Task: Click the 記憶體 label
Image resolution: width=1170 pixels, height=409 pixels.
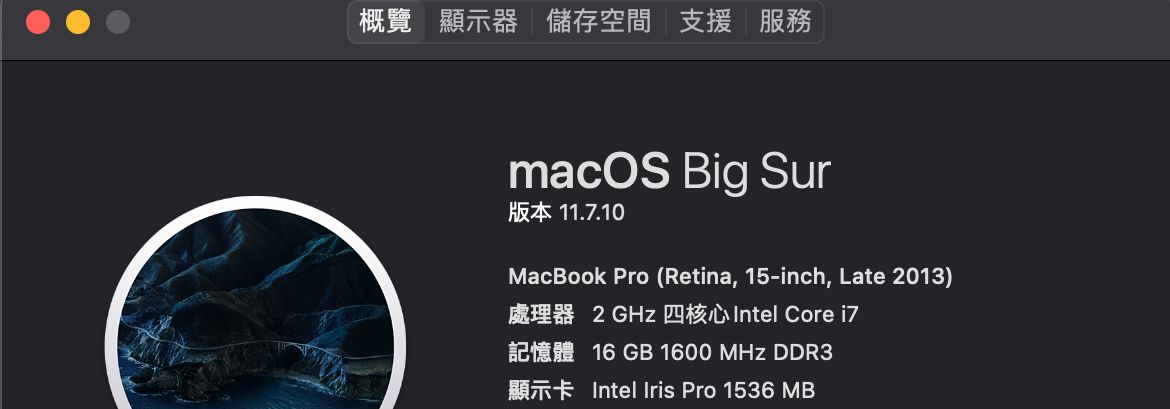Action: pyautogui.click(x=541, y=352)
